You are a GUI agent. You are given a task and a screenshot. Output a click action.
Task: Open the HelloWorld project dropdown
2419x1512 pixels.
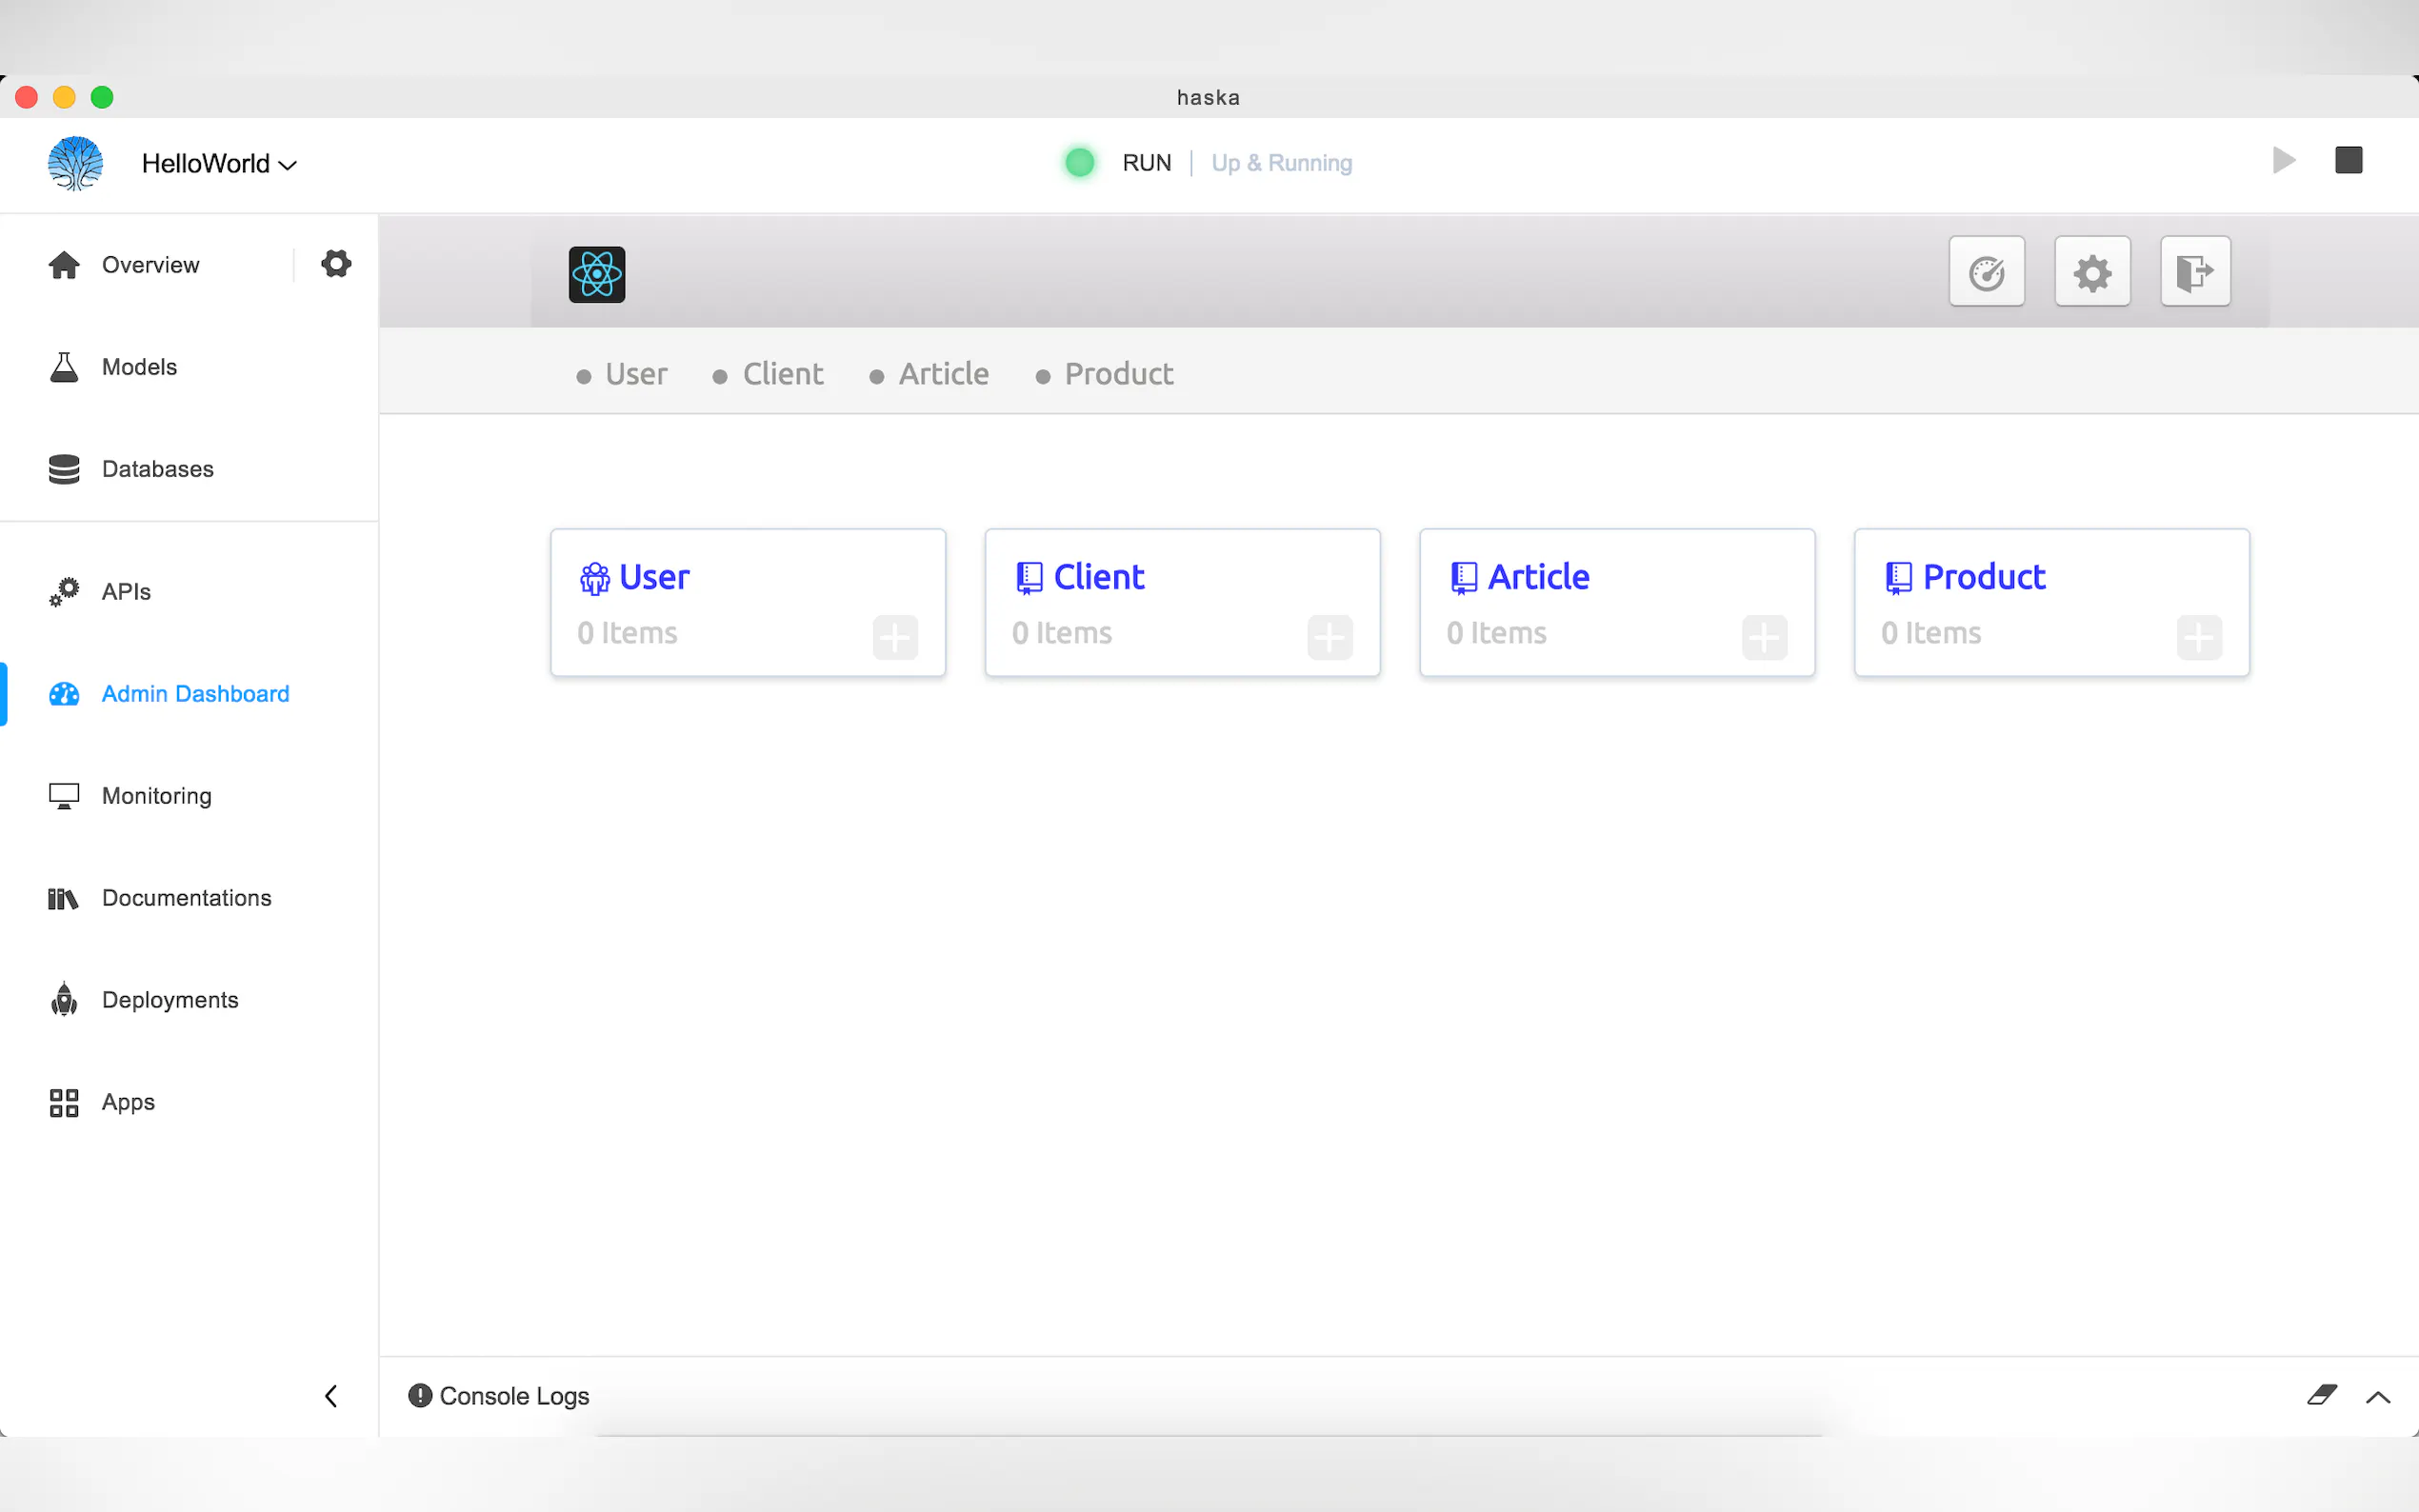(x=218, y=164)
